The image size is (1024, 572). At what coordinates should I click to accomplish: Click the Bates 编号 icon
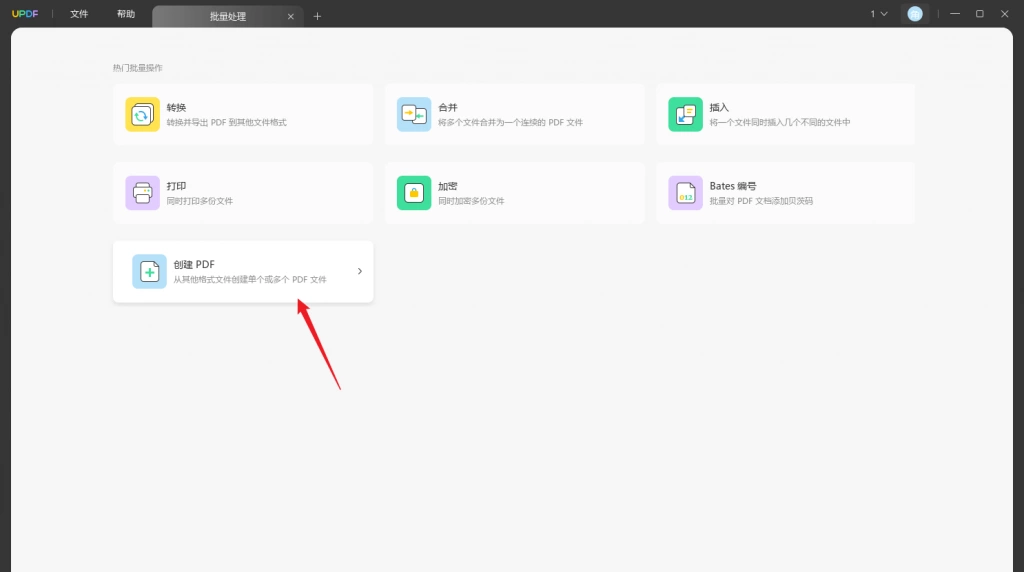pyautogui.click(x=685, y=193)
